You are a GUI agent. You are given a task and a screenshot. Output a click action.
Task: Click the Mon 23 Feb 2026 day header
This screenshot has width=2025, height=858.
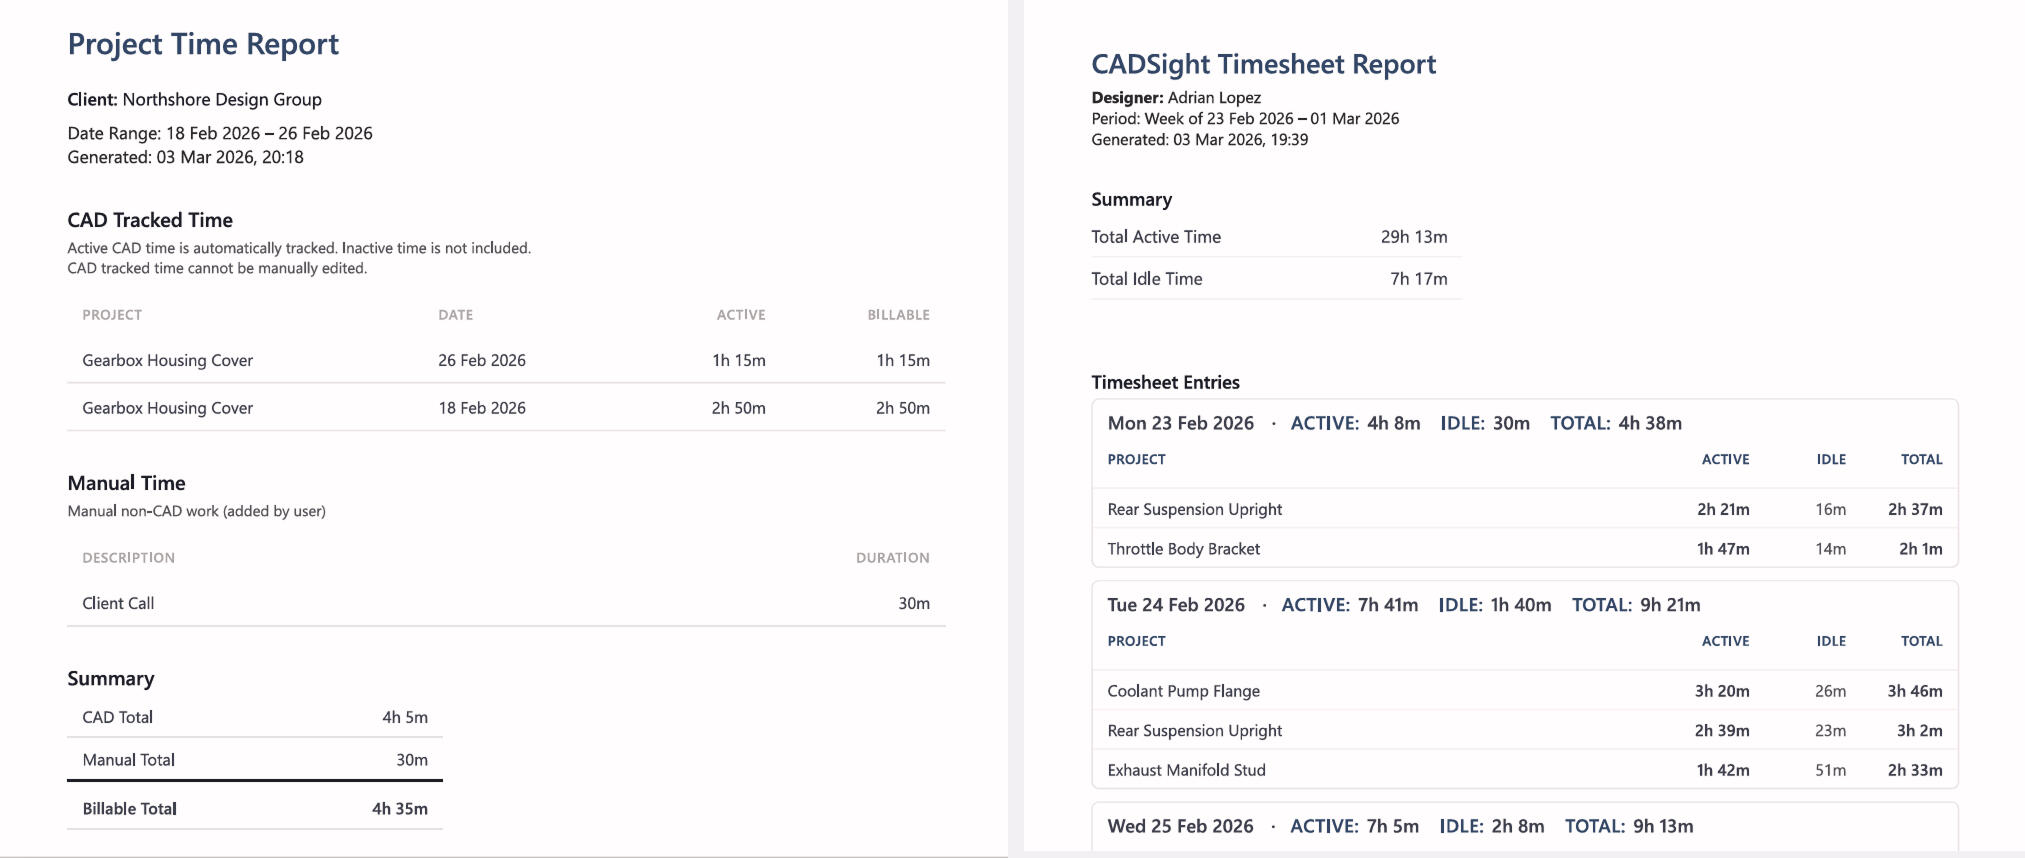click(x=1180, y=423)
